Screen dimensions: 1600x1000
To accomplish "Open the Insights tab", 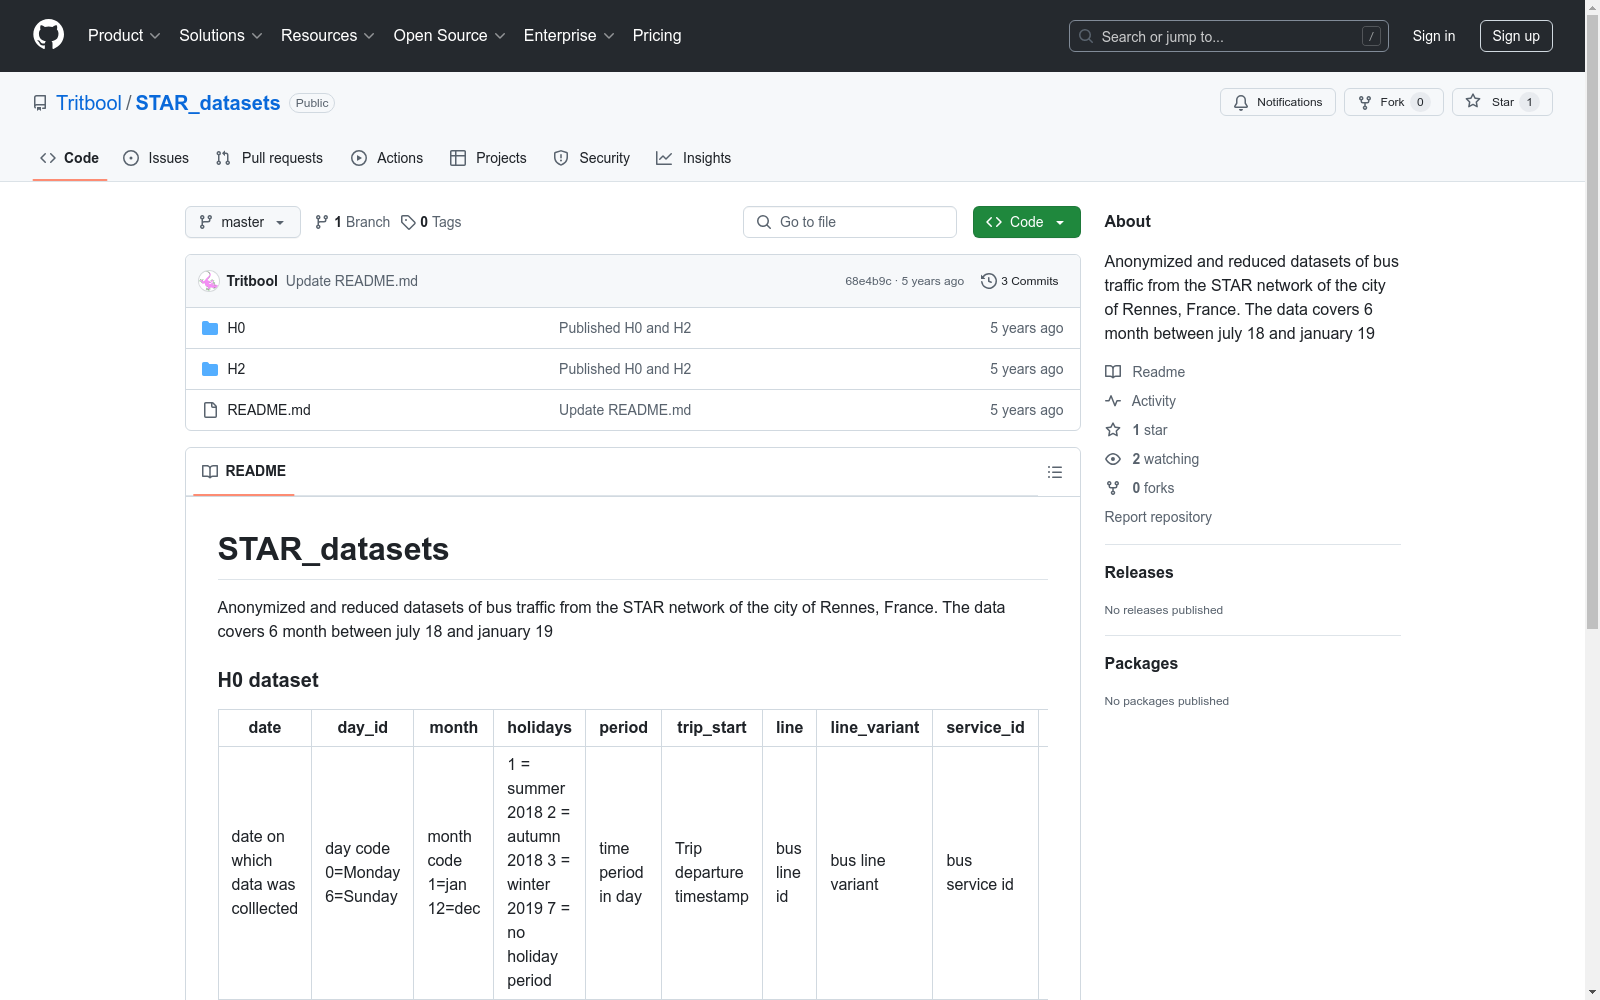I will pos(694,158).
